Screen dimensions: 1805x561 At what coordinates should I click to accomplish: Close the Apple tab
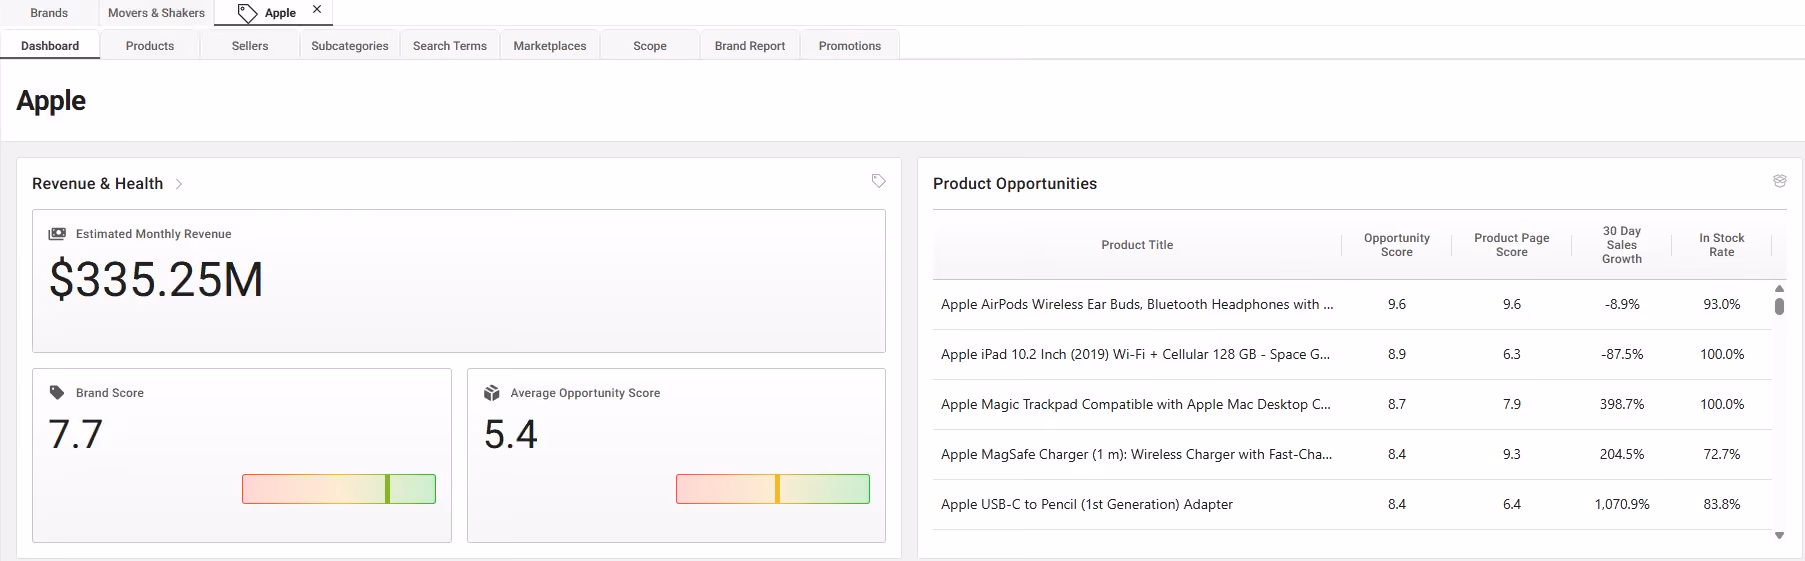(317, 9)
